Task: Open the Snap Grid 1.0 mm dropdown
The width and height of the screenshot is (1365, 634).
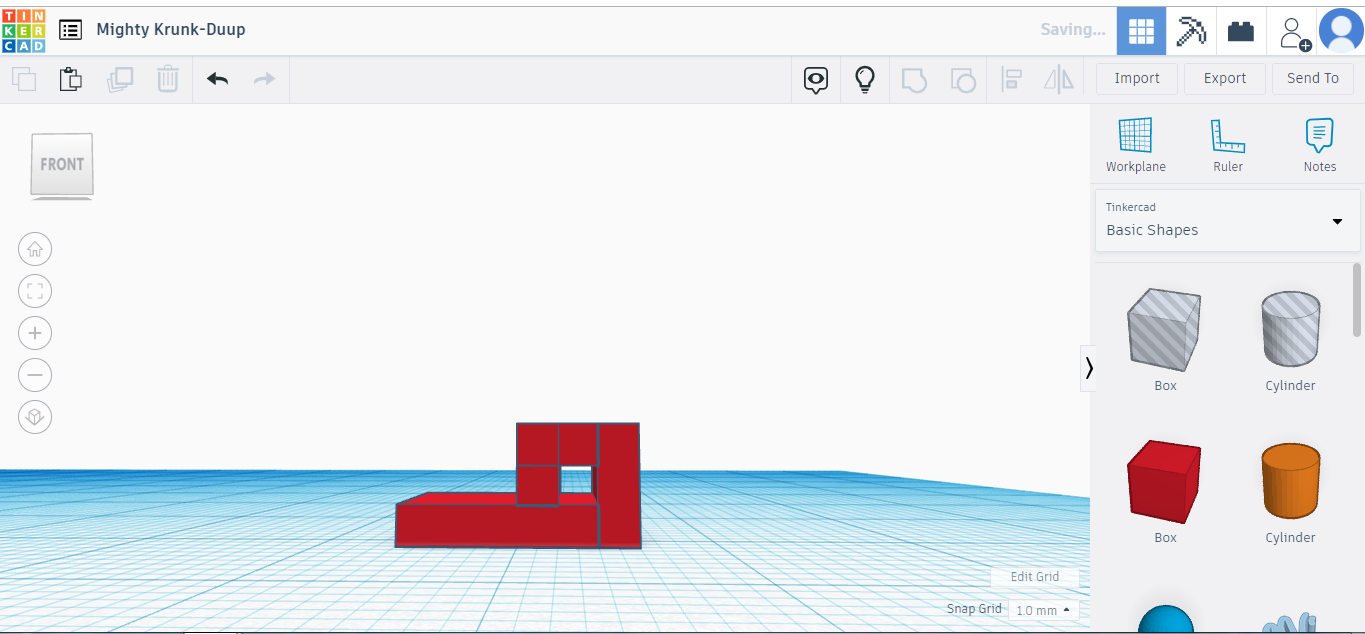Action: pyautogui.click(x=1043, y=610)
